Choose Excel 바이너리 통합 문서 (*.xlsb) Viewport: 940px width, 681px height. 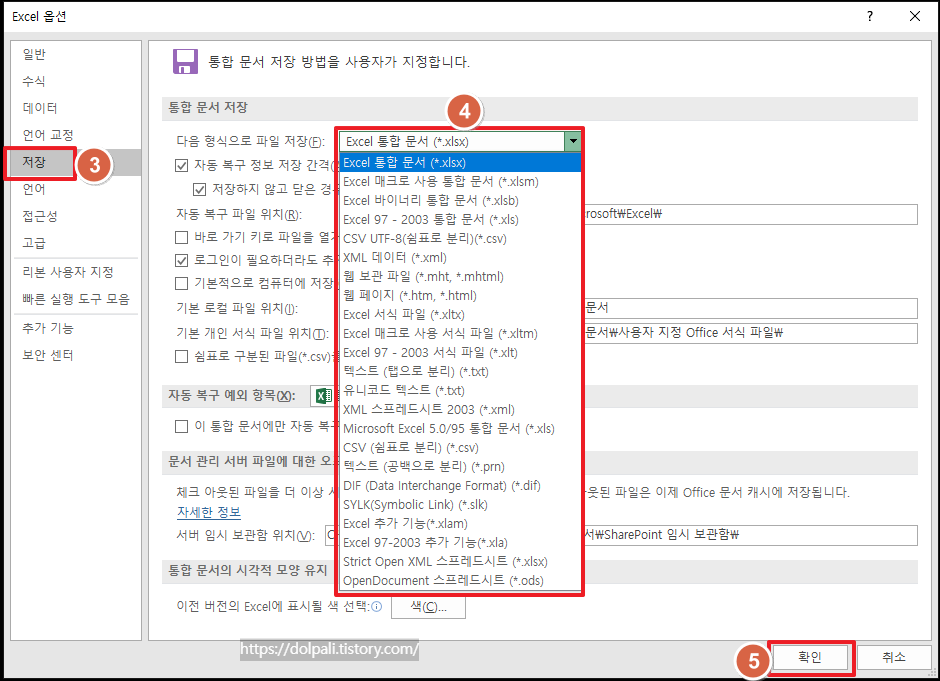pos(460,201)
